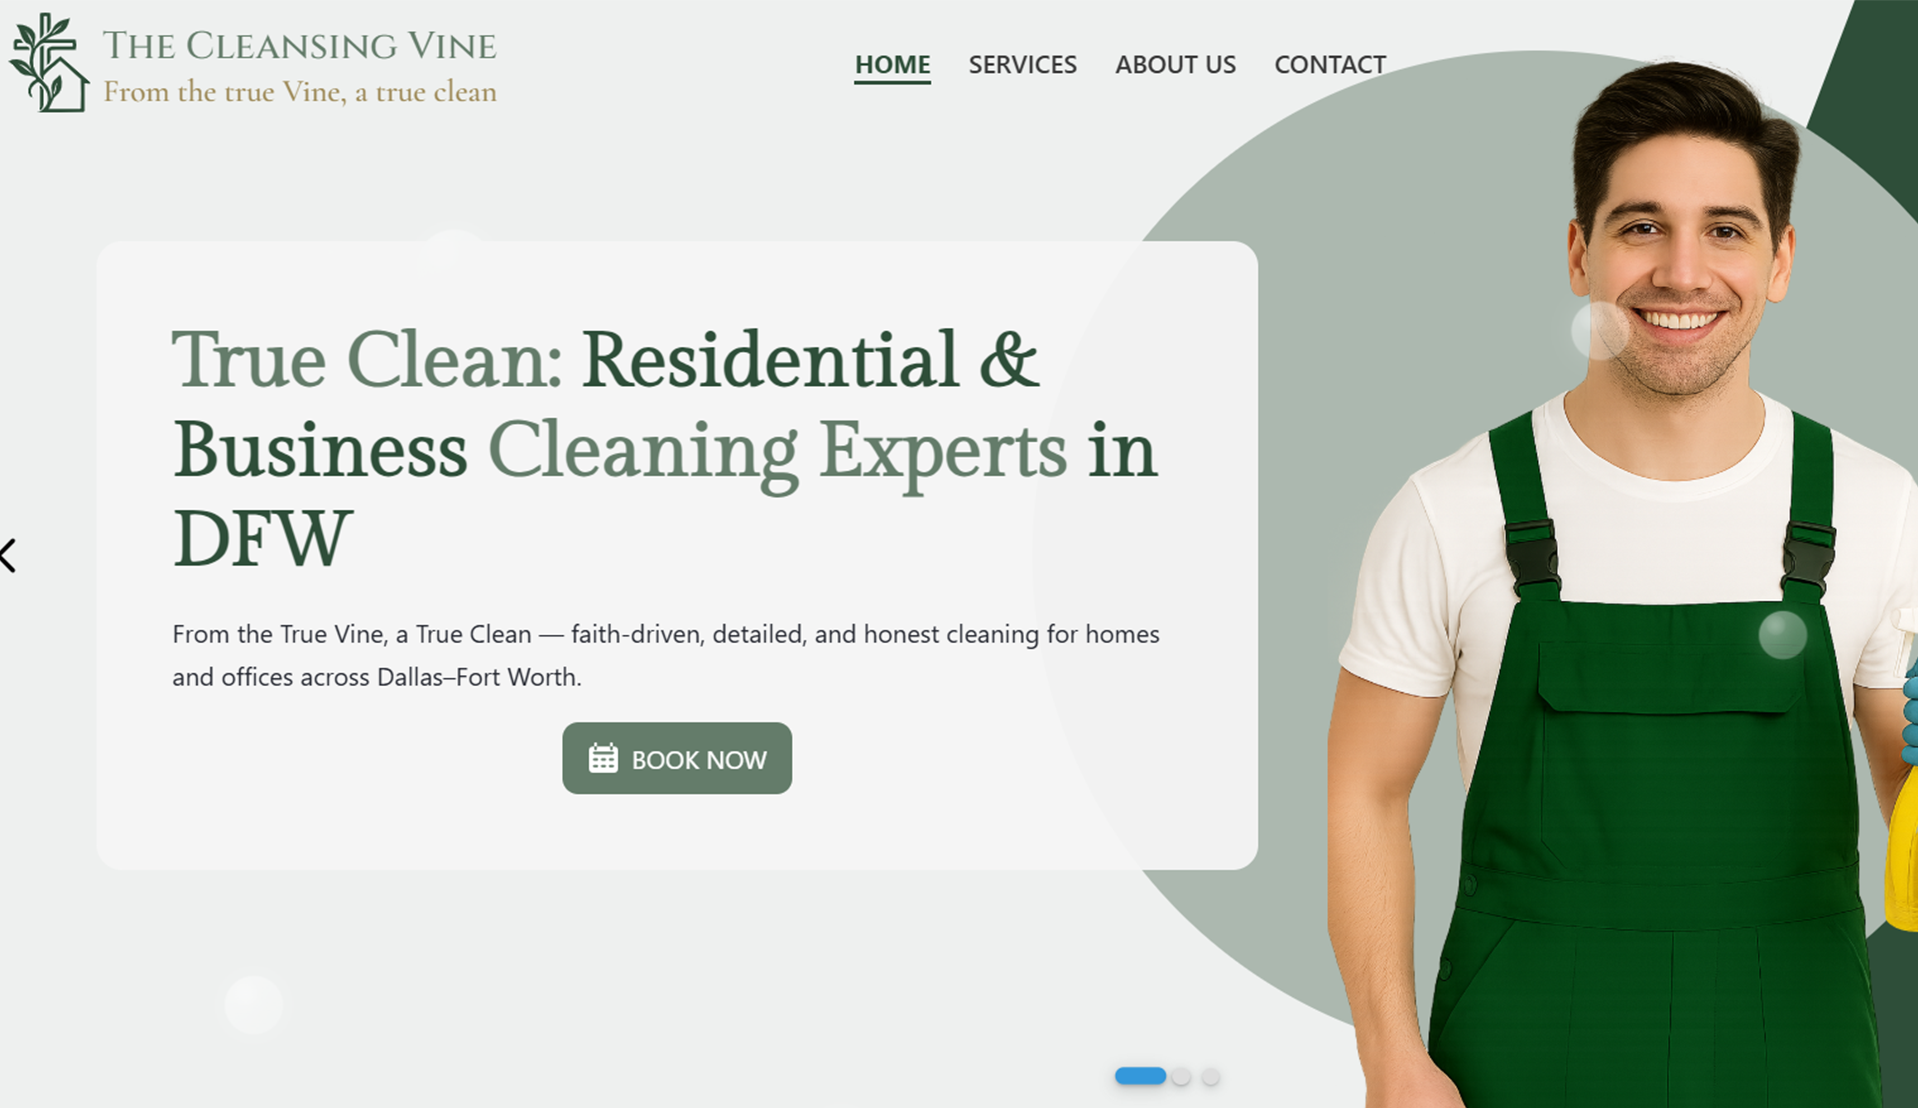Click tagline 'From the true Vine, a true clean'

(300, 92)
